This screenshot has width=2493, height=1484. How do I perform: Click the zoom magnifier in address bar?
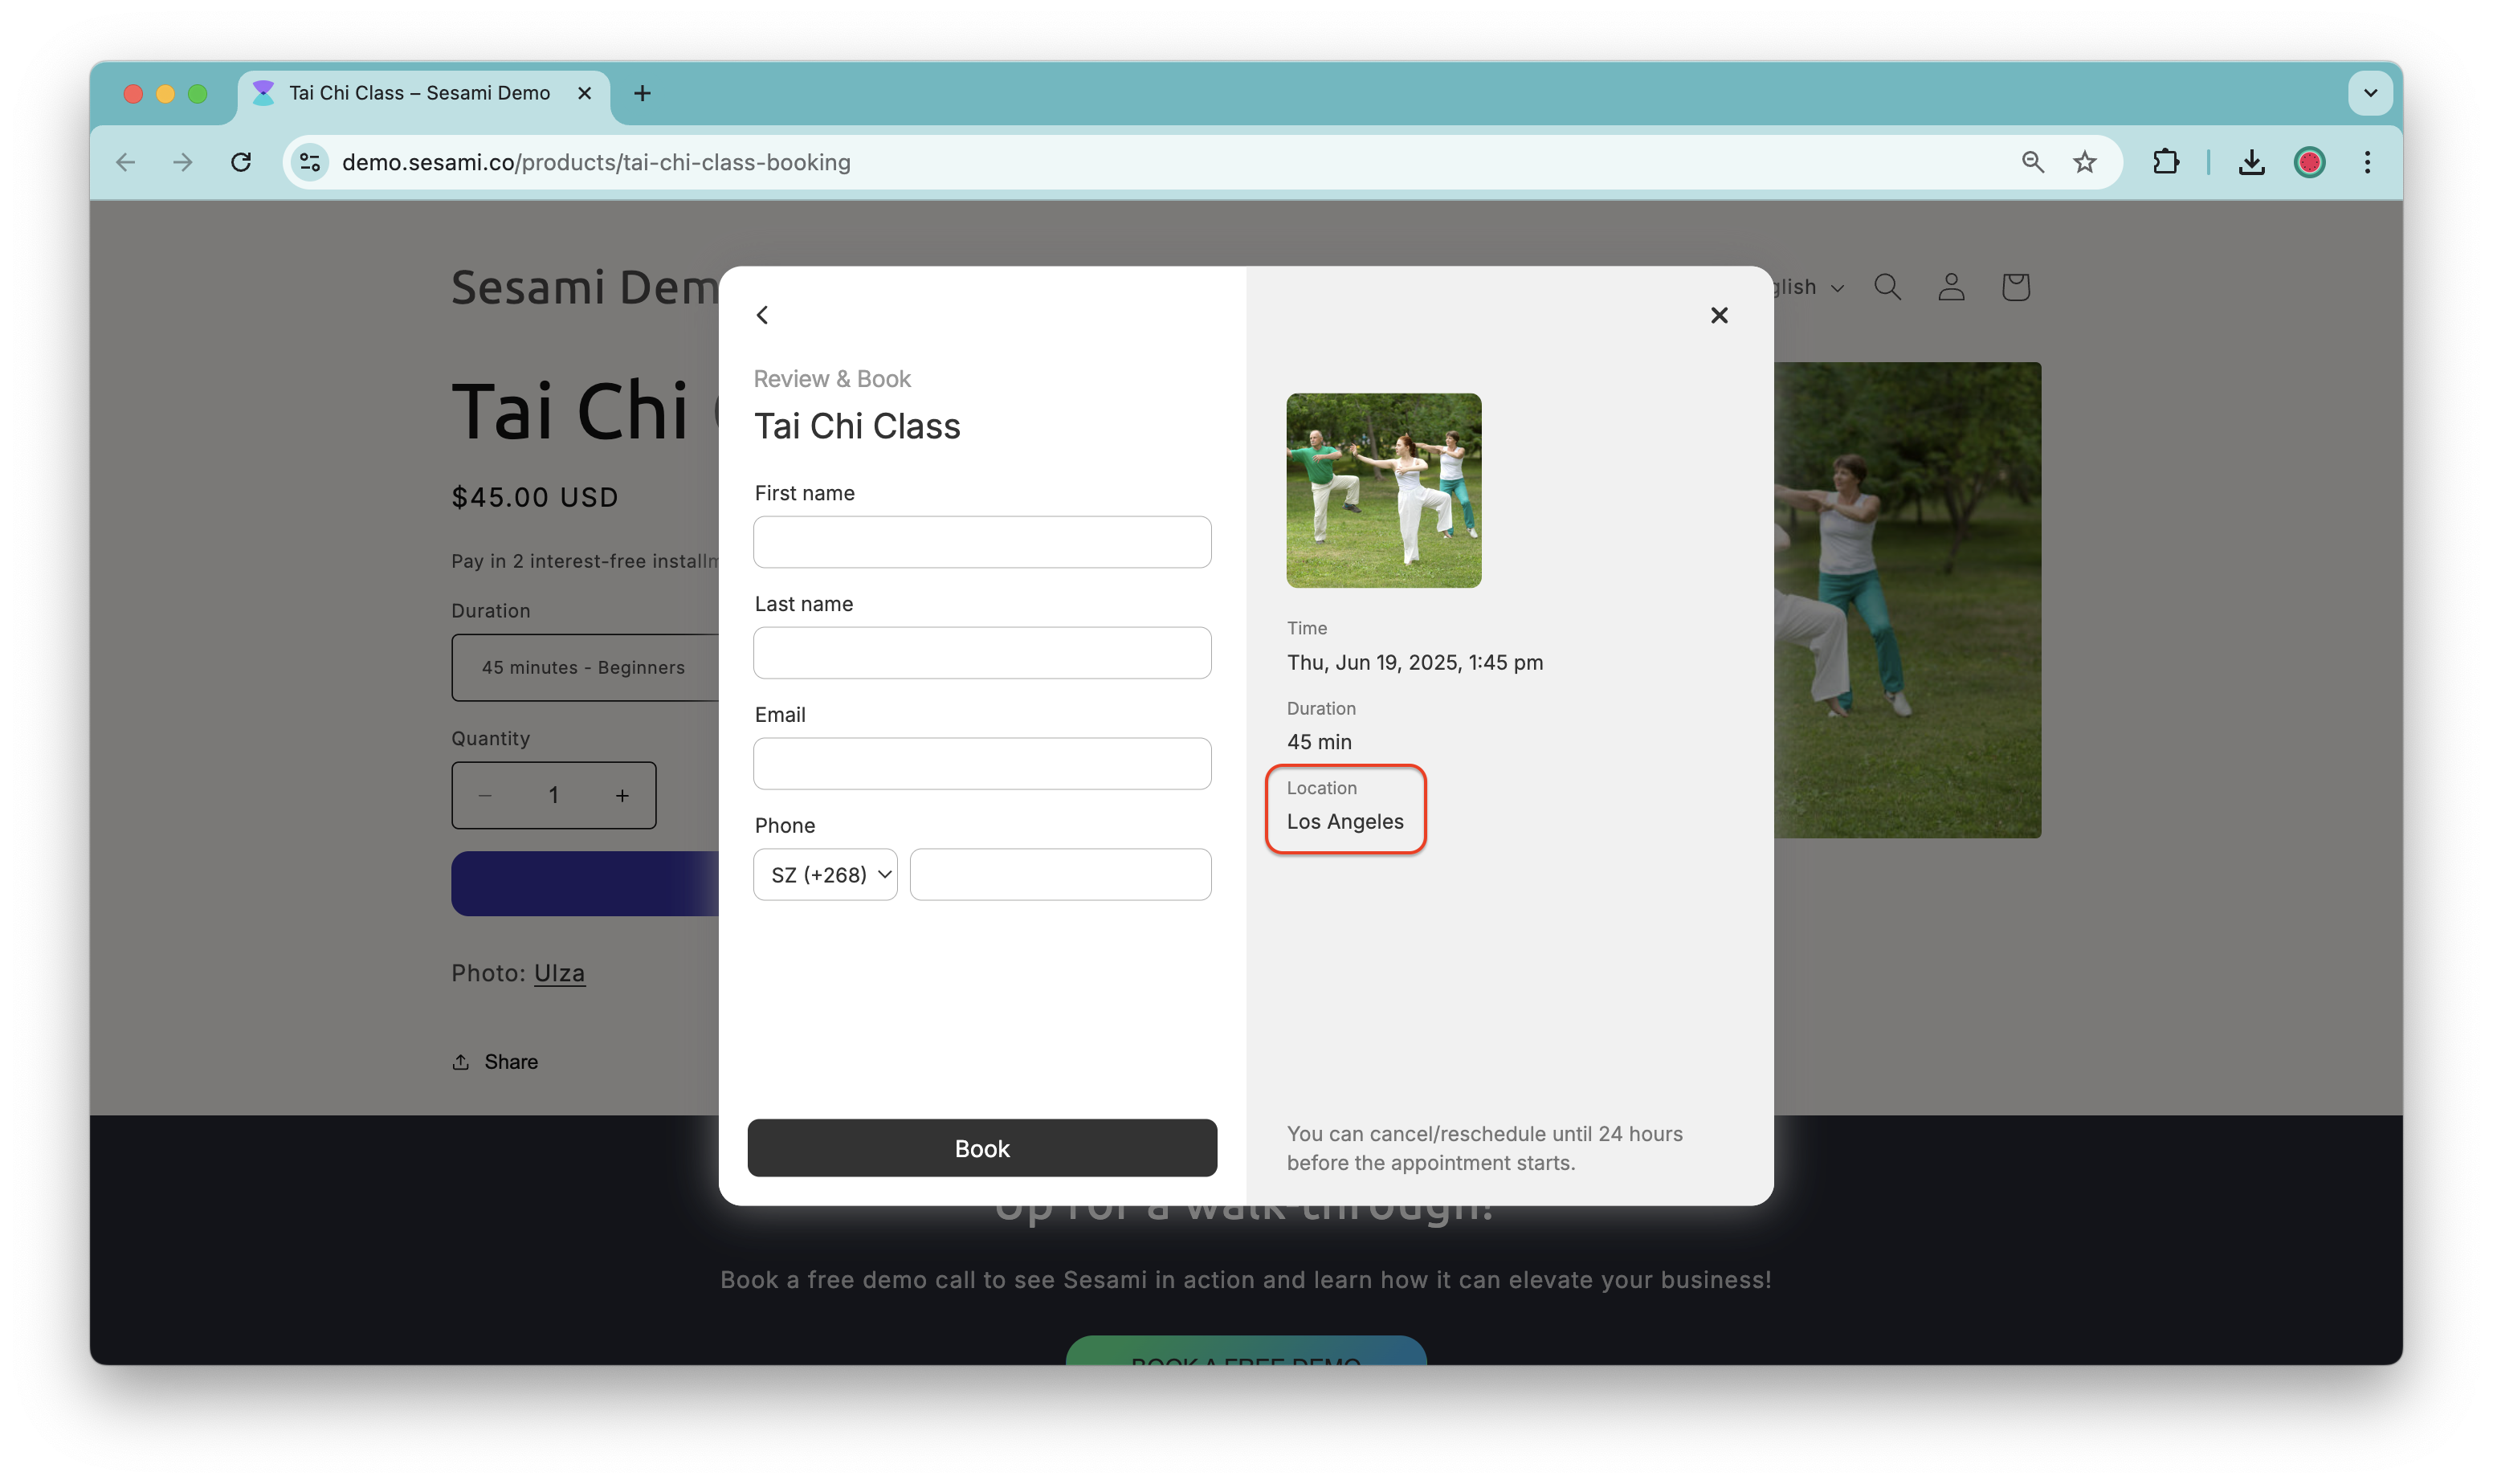(2032, 162)
